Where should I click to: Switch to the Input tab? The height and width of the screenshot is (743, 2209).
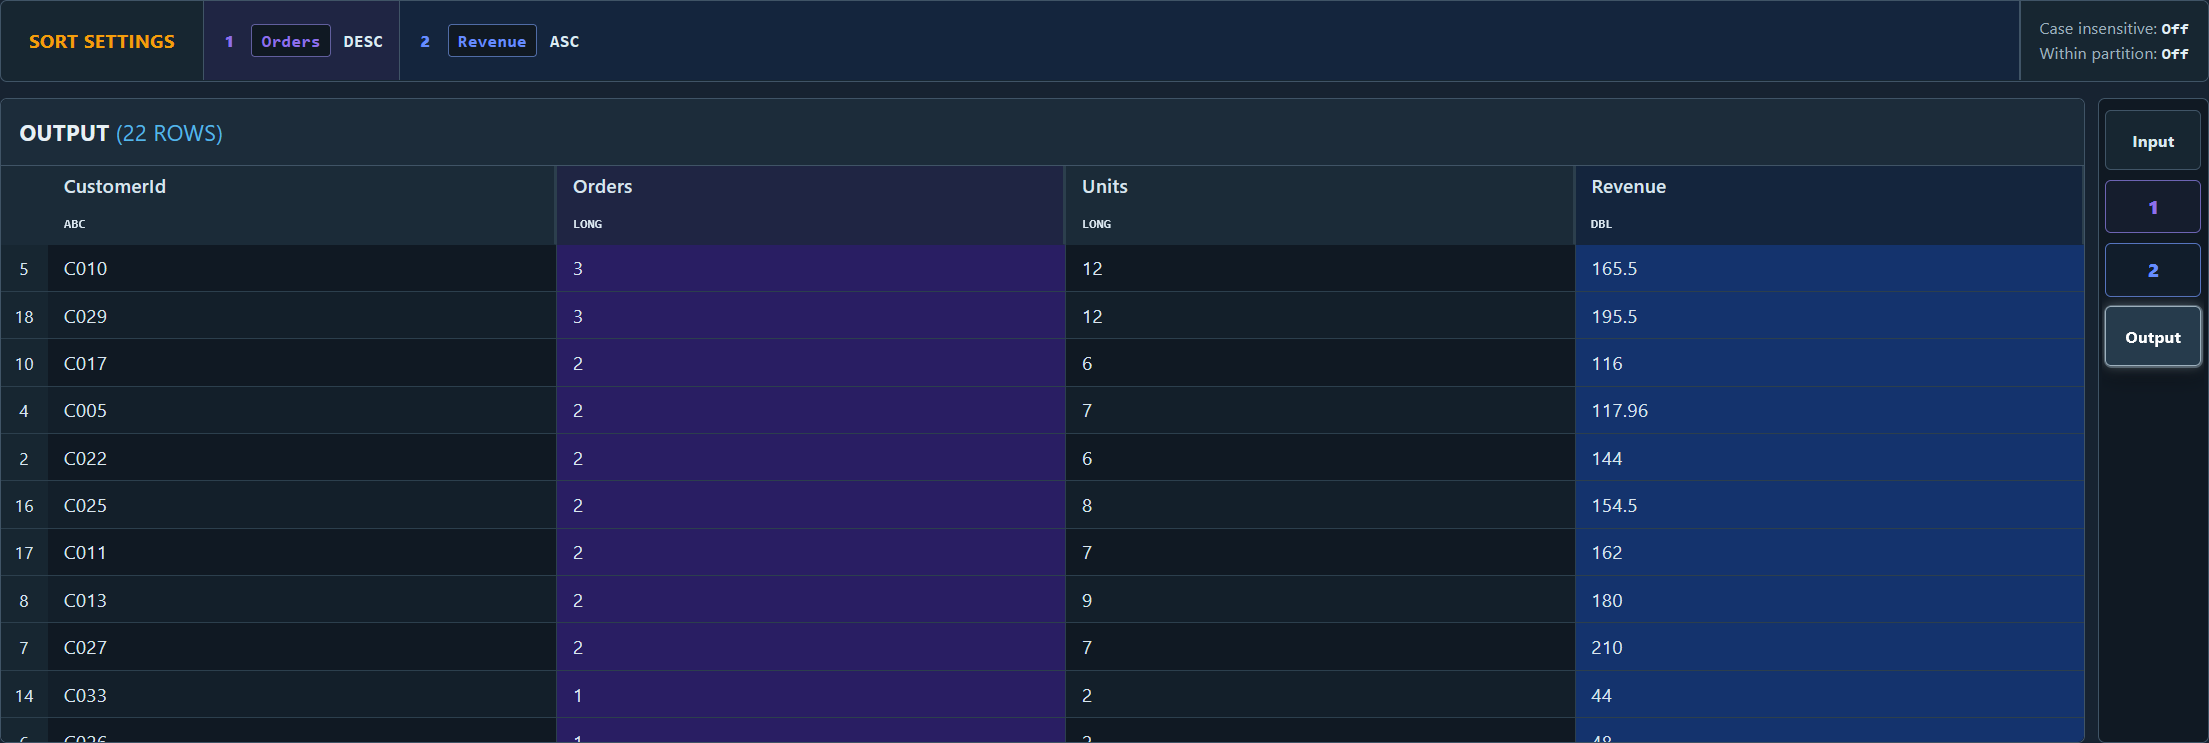2152,141
